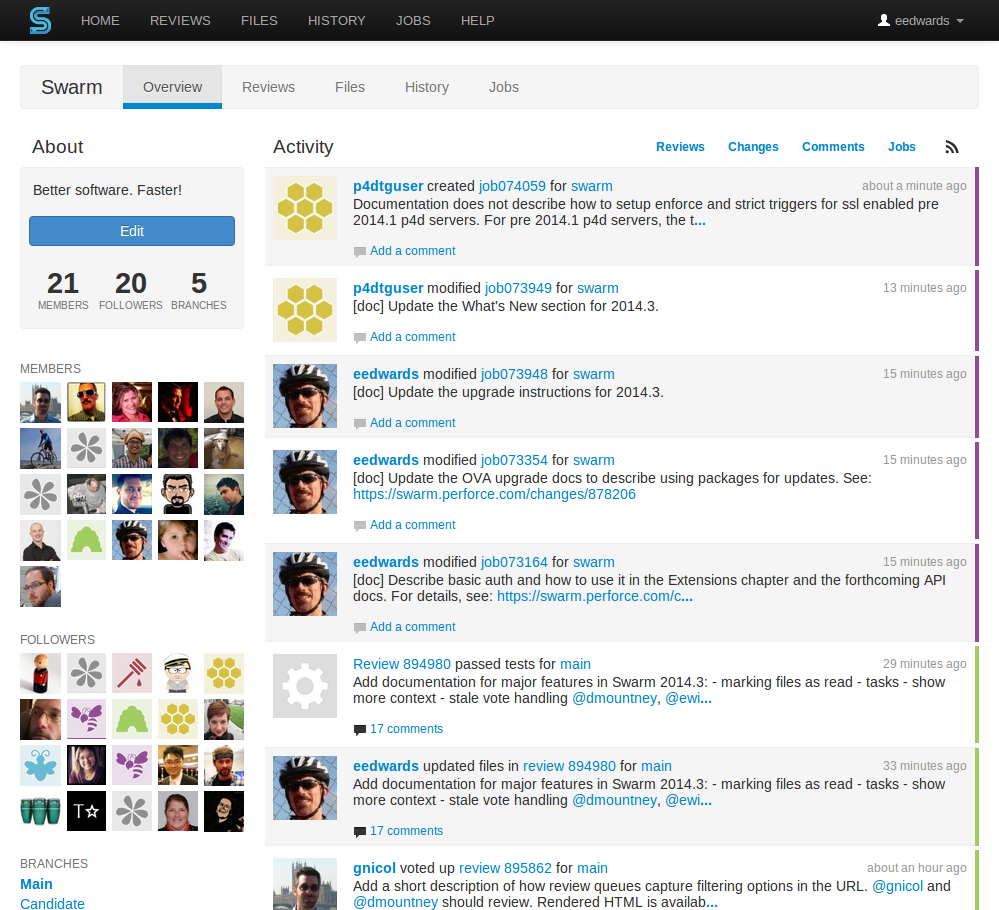The height and width of the screenshot is (910, 999).
Task: Open HELP in the top navbar
Action: (478, 20)
